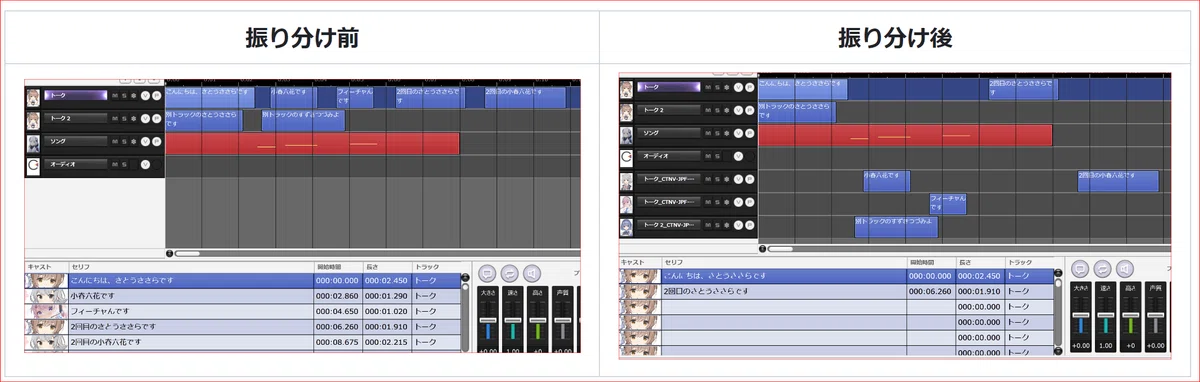Image resolution: width=1200 pixels, height=382 pixels.
Task: Select 別トラックのすずきつづみよ clip, 振り分け前 timeline
Action: click(303, 120)
